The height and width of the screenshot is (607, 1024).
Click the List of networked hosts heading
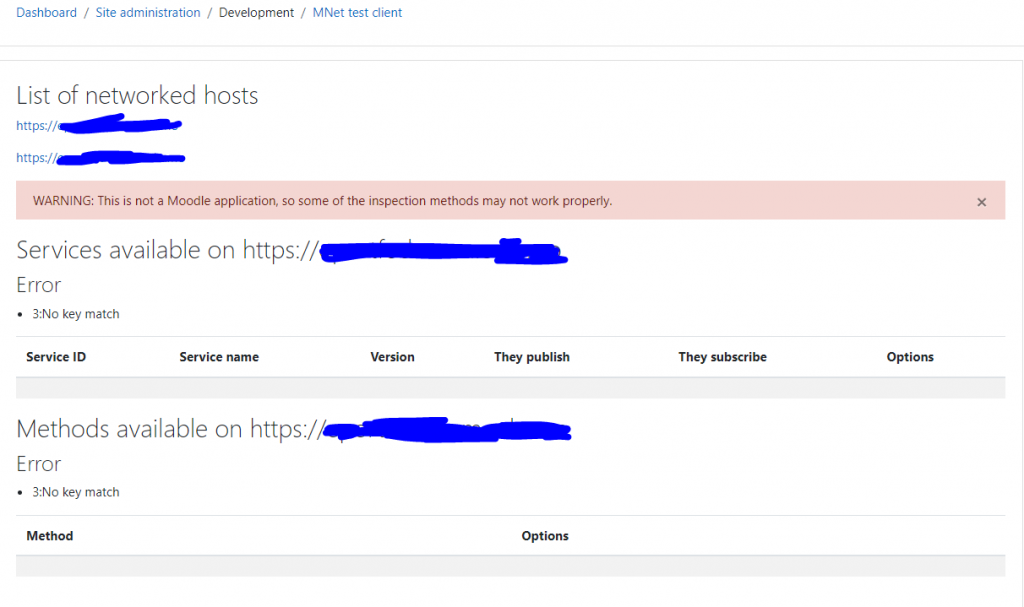pos(137,96)
